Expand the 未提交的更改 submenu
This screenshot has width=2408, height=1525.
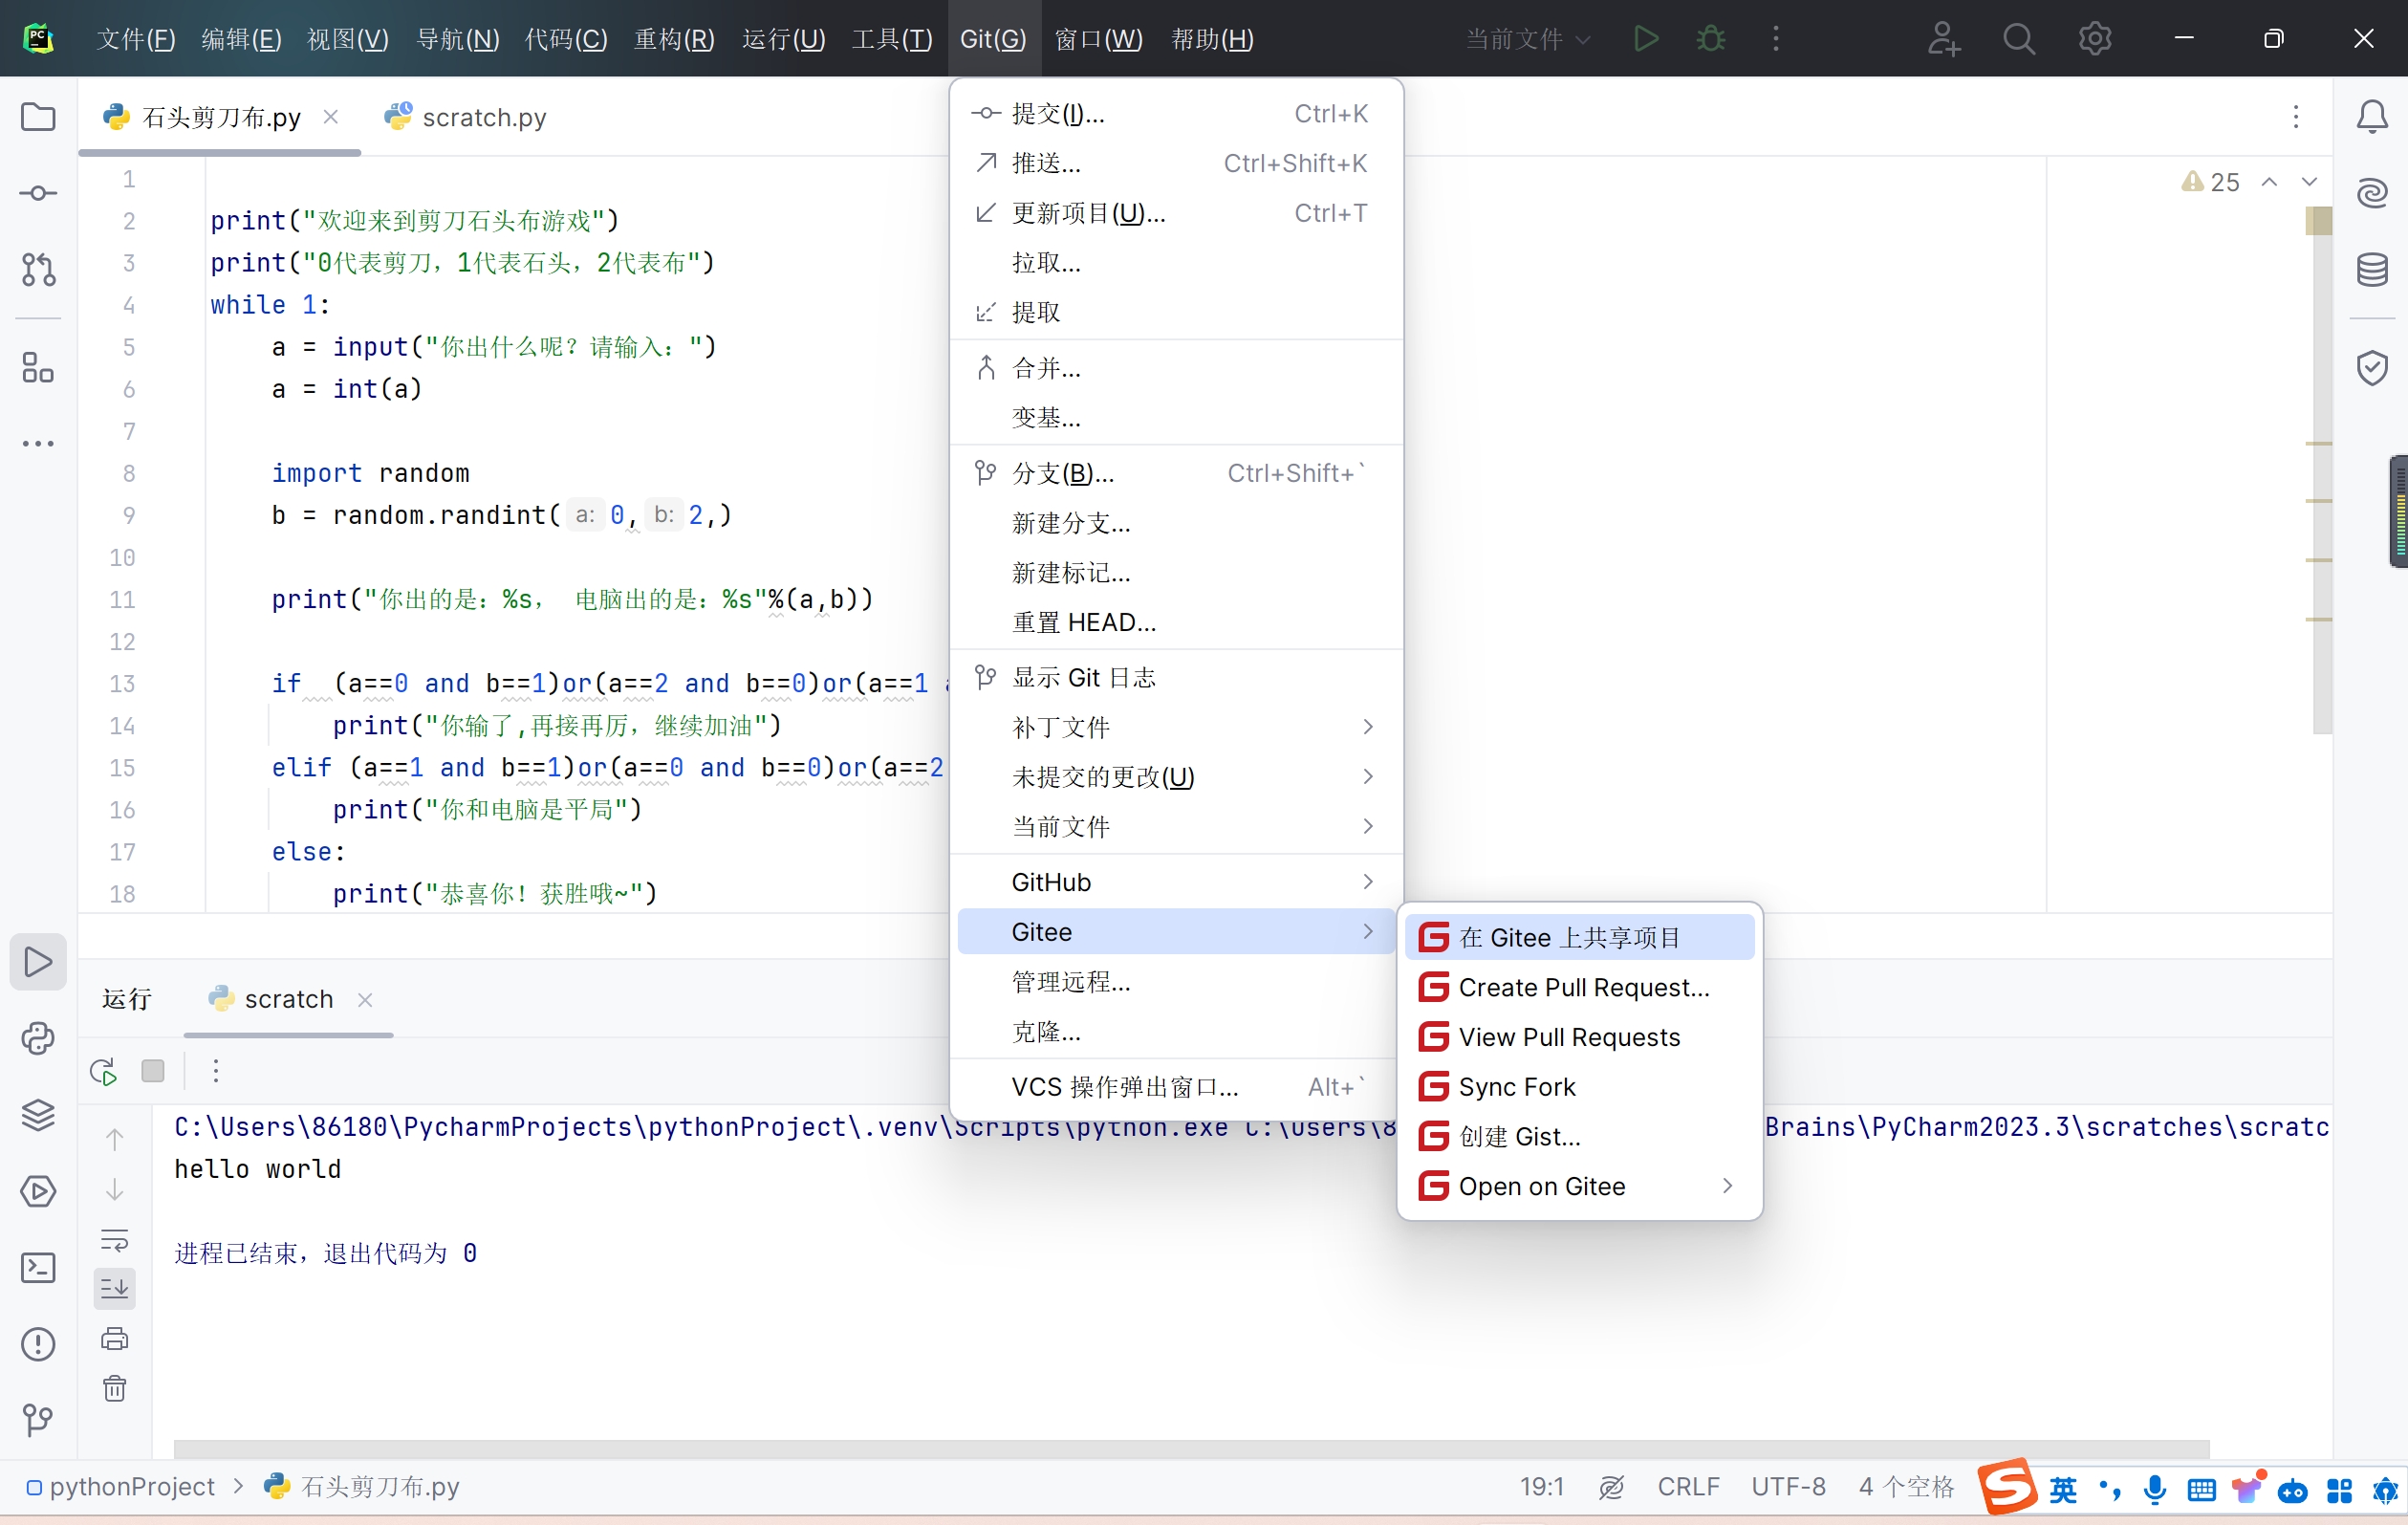pos(1176,777)
